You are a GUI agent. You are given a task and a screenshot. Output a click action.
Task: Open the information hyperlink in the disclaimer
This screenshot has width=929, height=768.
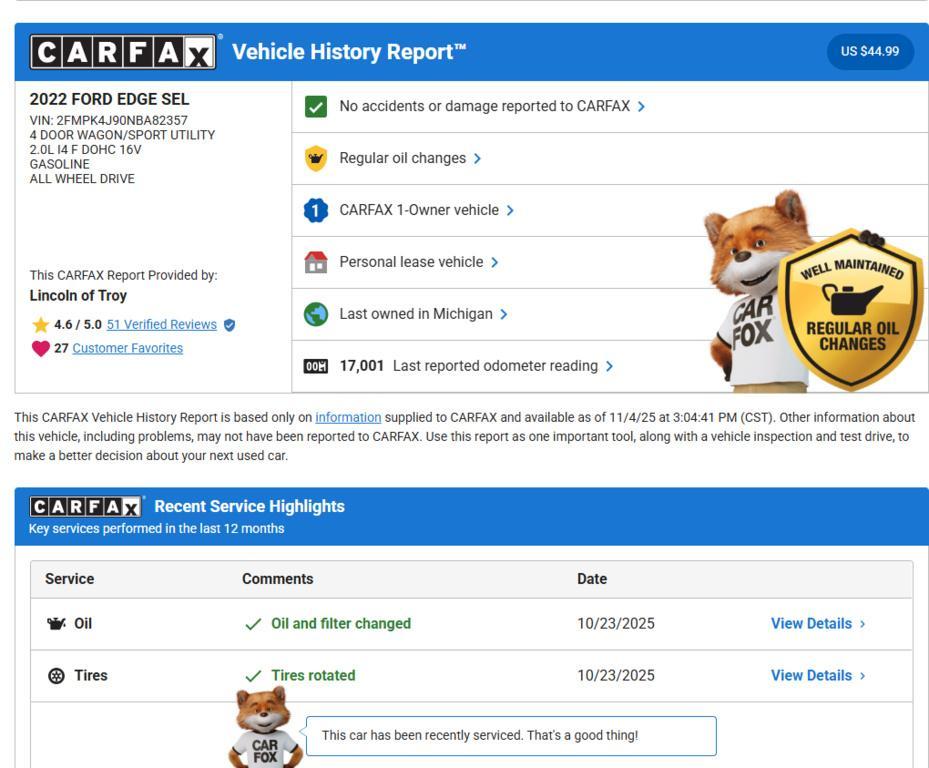coord(346,418)
